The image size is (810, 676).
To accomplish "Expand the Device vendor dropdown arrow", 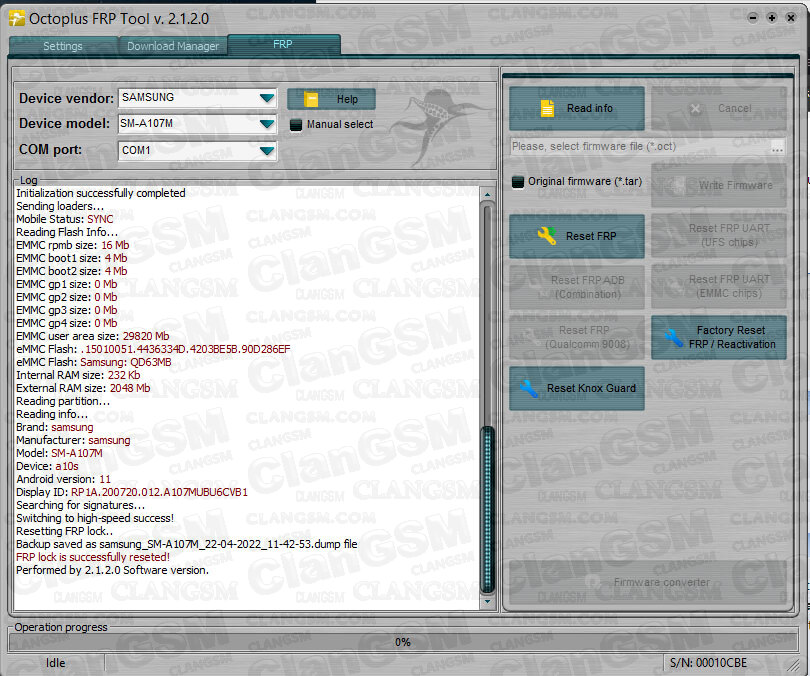I will [x=267, y=98].
